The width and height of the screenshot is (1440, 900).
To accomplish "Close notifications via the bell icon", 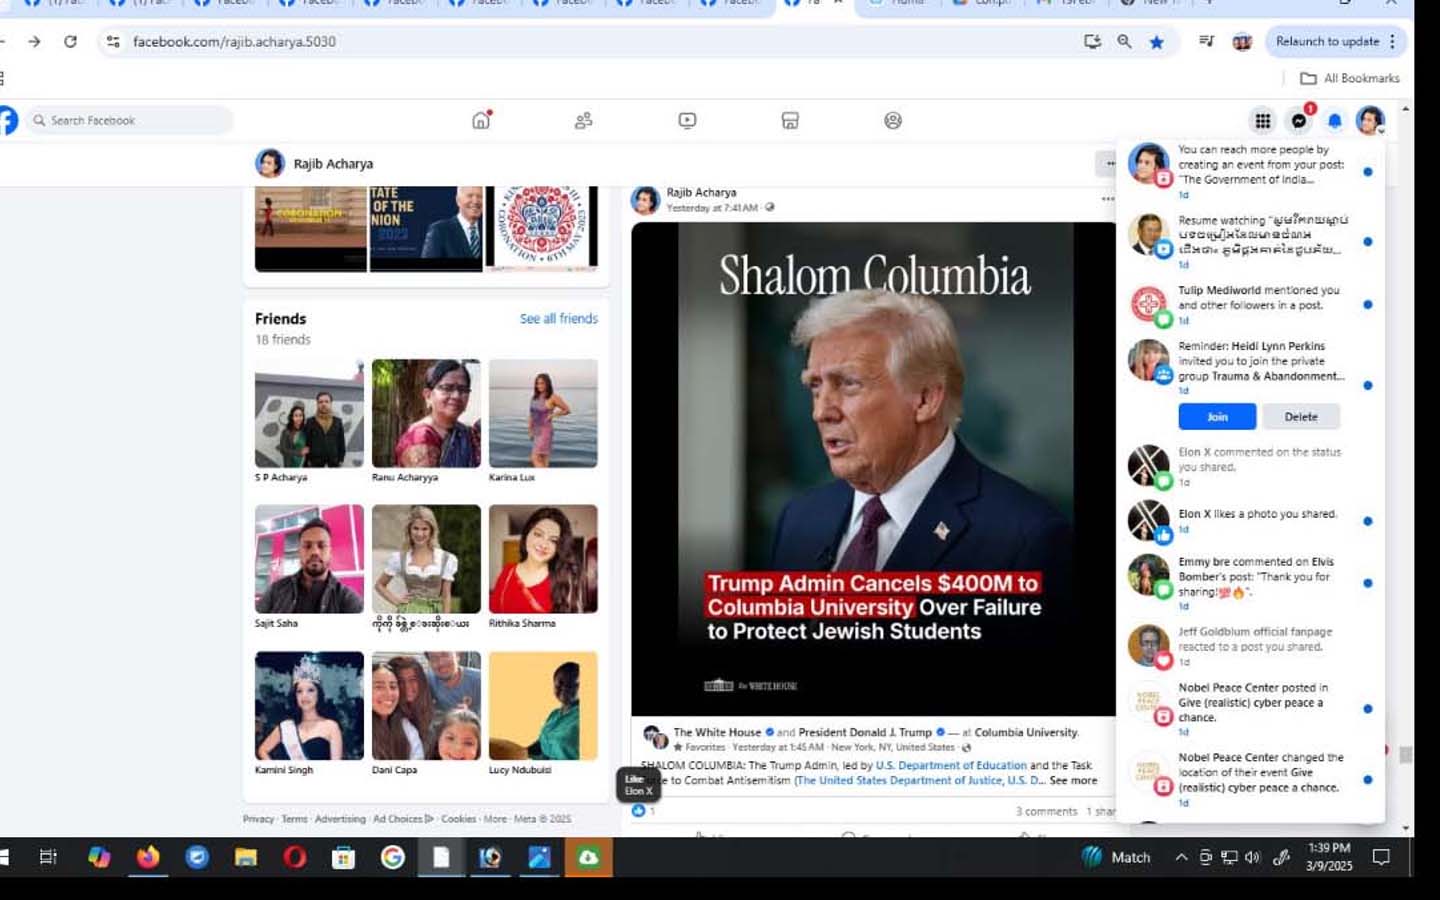I will point(1335,120).
